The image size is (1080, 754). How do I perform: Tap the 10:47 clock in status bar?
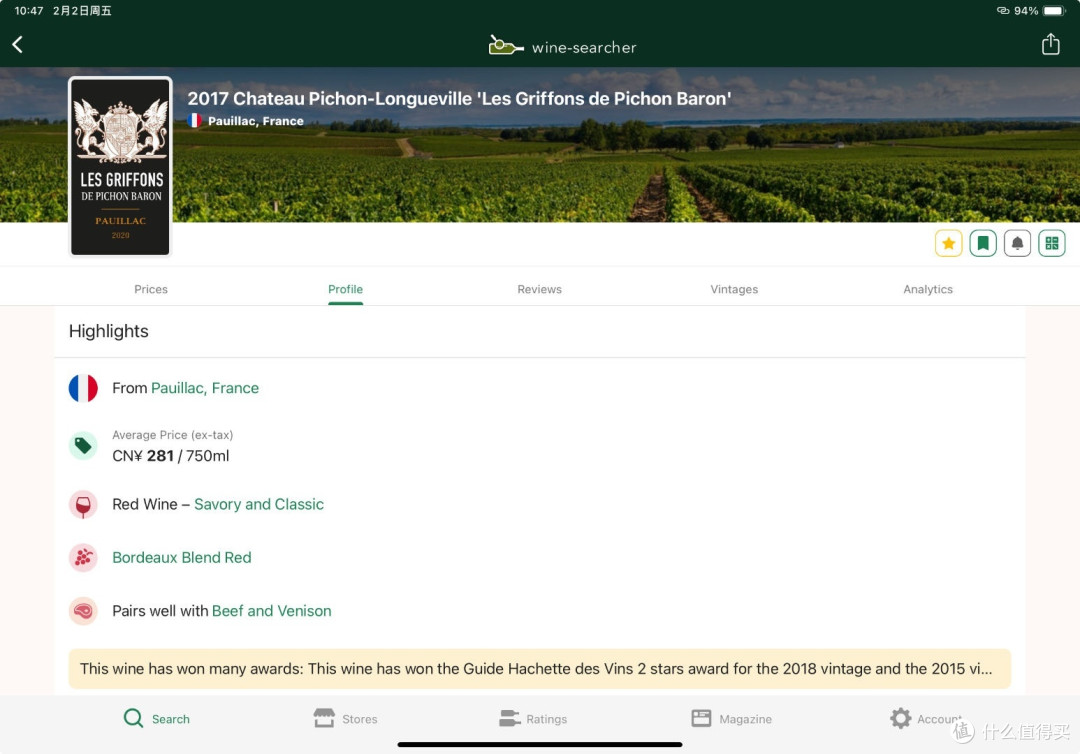pos(29,10)
